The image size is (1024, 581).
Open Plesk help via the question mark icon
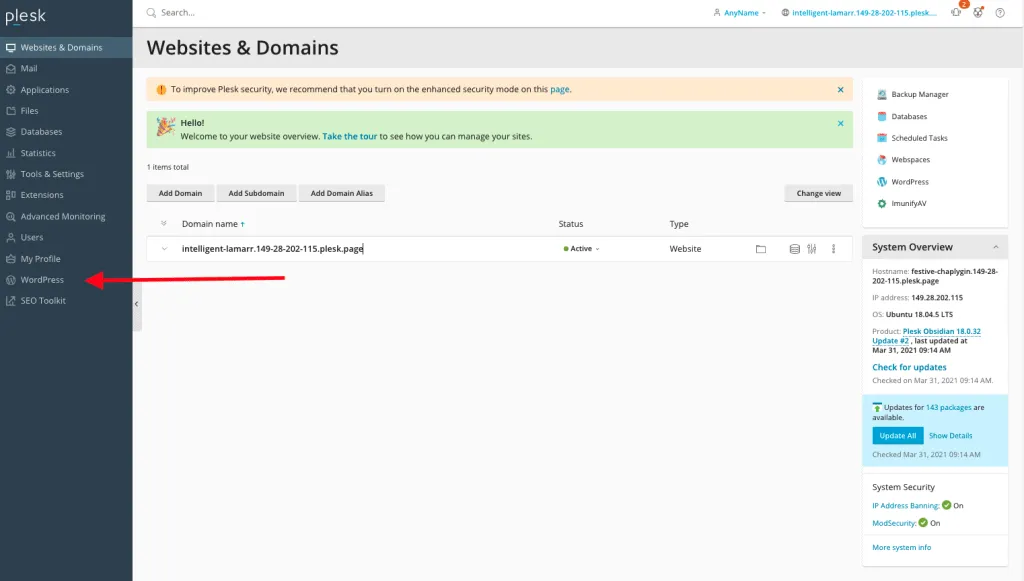(x=1000, y=13)
